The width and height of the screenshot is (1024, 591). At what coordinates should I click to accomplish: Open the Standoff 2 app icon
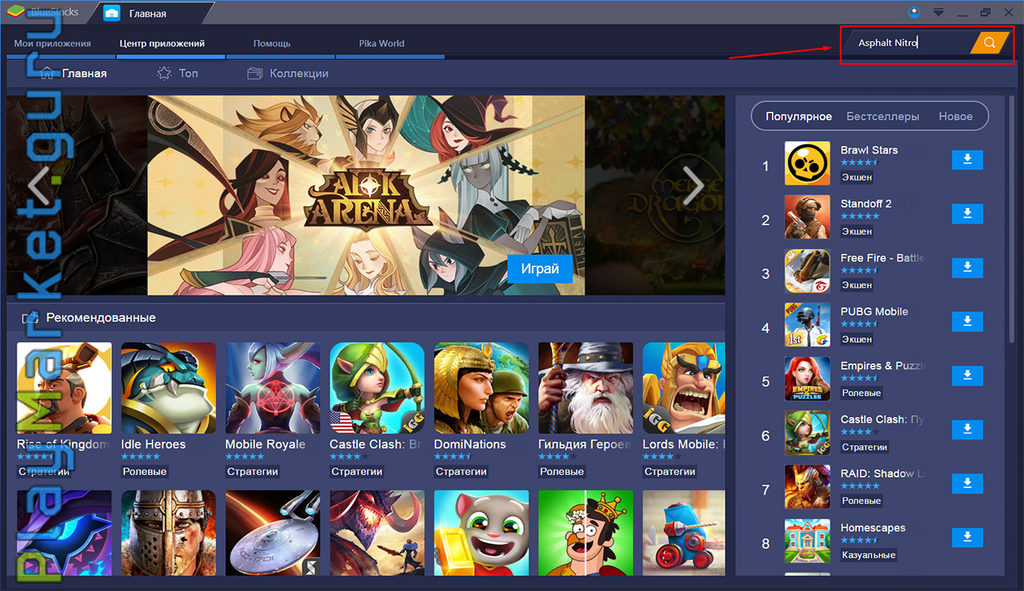(807, 217)
